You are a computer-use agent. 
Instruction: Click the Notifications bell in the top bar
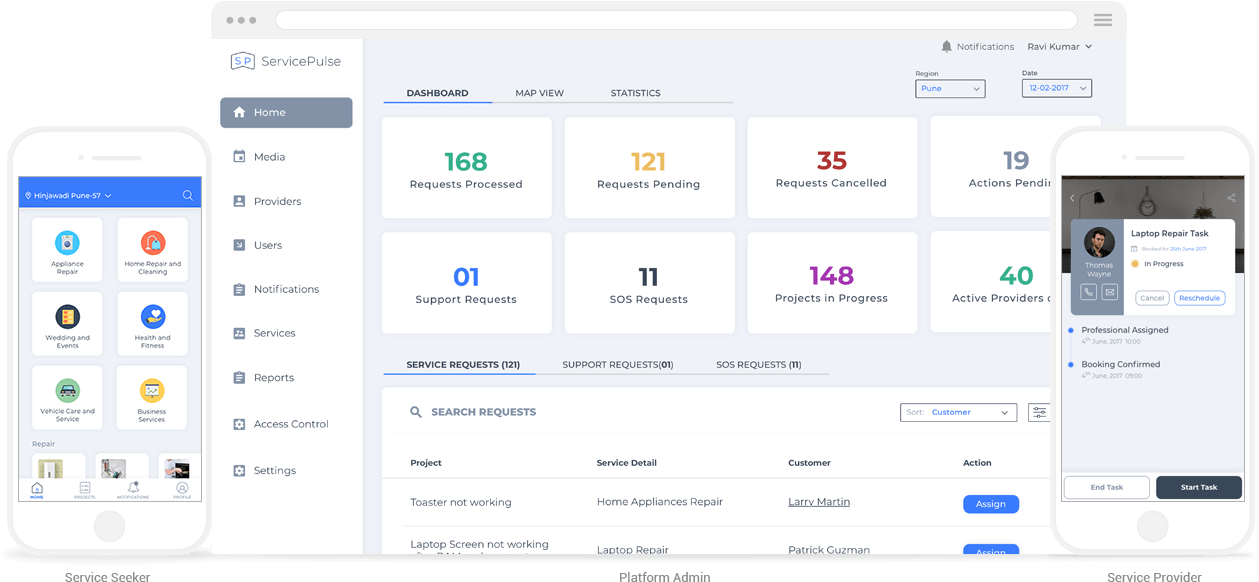(x=945, y=46)
